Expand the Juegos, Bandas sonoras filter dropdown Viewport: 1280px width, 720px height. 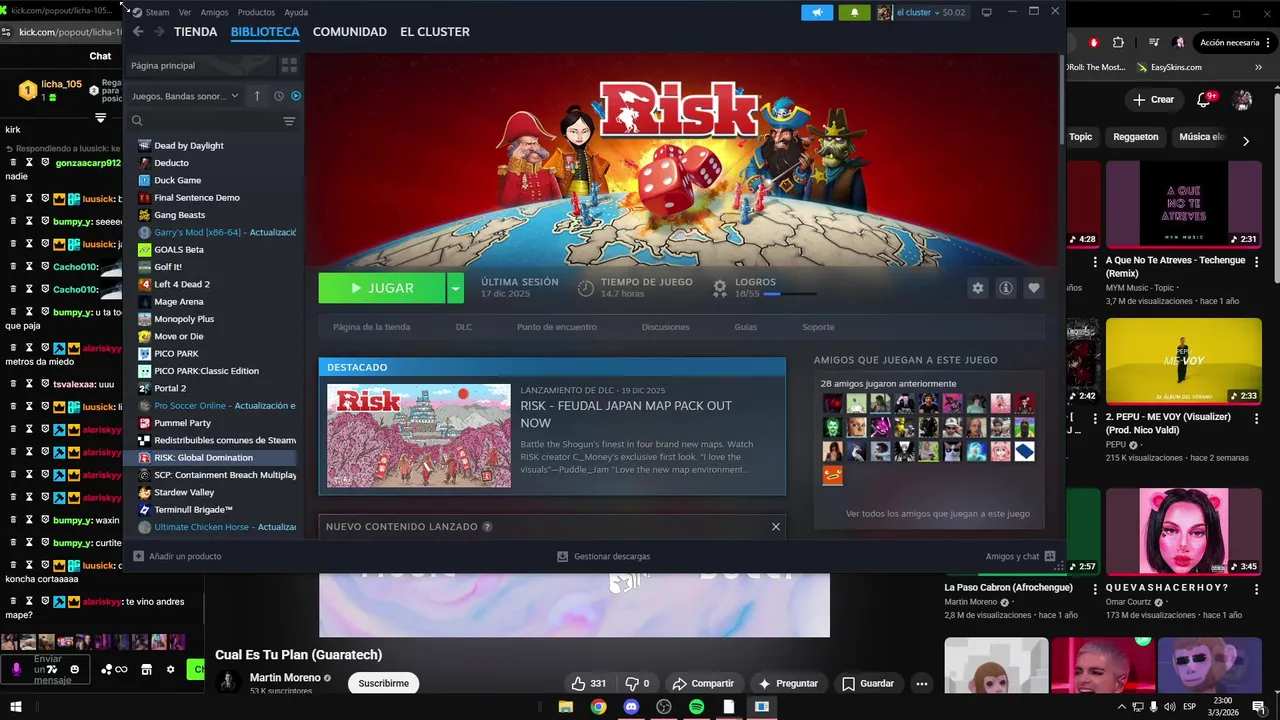[185, 96]
